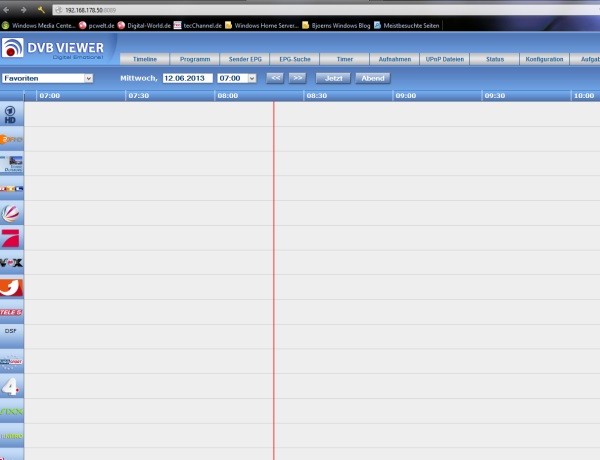Go back with browser back arrow
Image resolution: width=600 pixels, height=460 pixels.
7,10
